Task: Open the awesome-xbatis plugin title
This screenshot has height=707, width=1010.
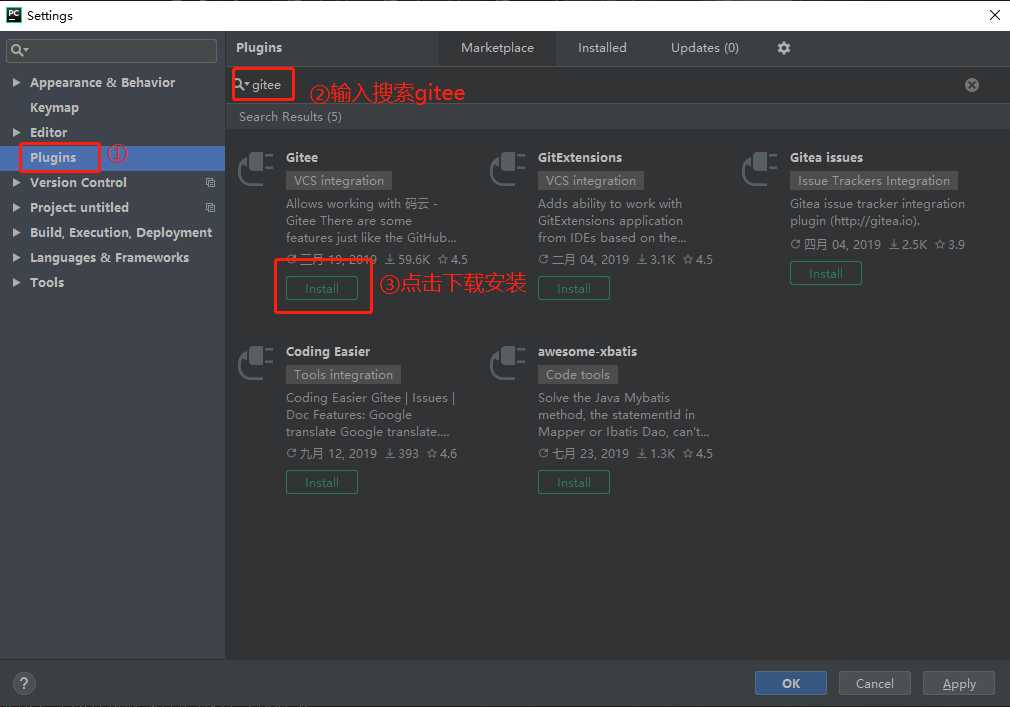Action: click(587, 352)
